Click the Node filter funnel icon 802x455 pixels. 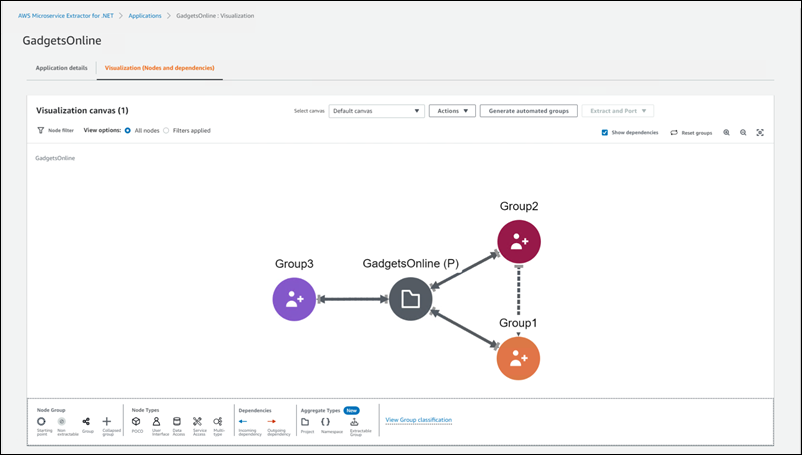point(40,130)
